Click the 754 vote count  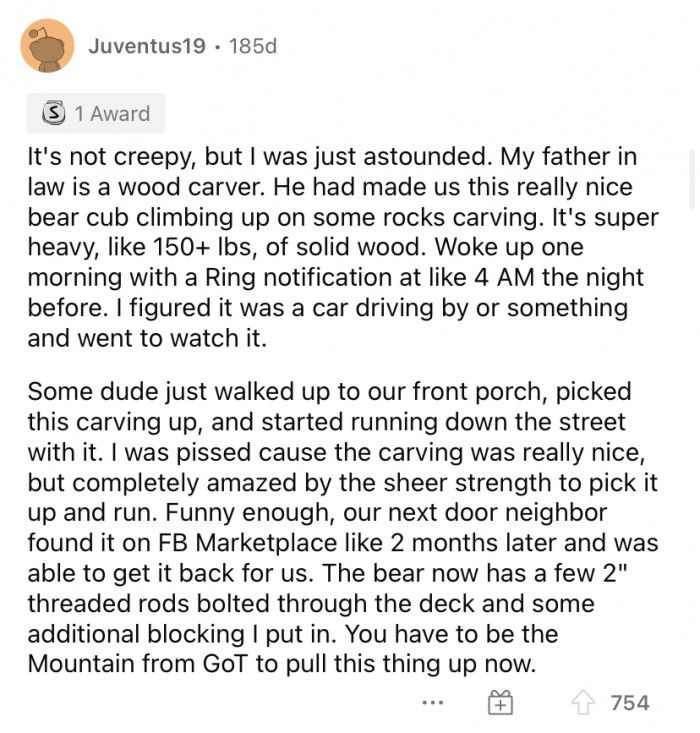click(x=630, y=703)
